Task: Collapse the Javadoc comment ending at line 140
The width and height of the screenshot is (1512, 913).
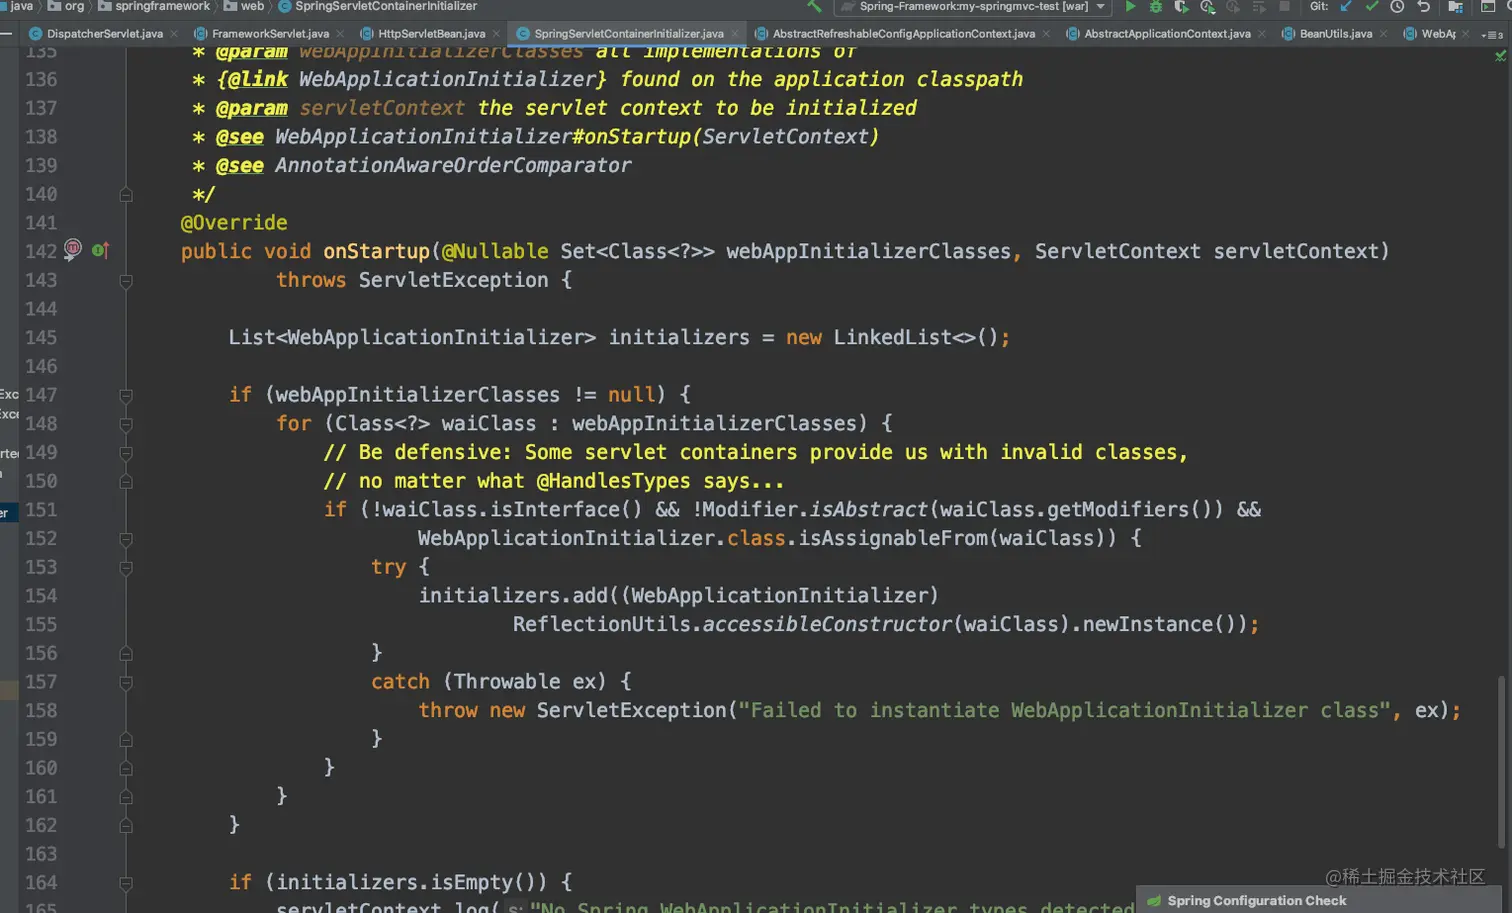Action: tap(126, 194)
